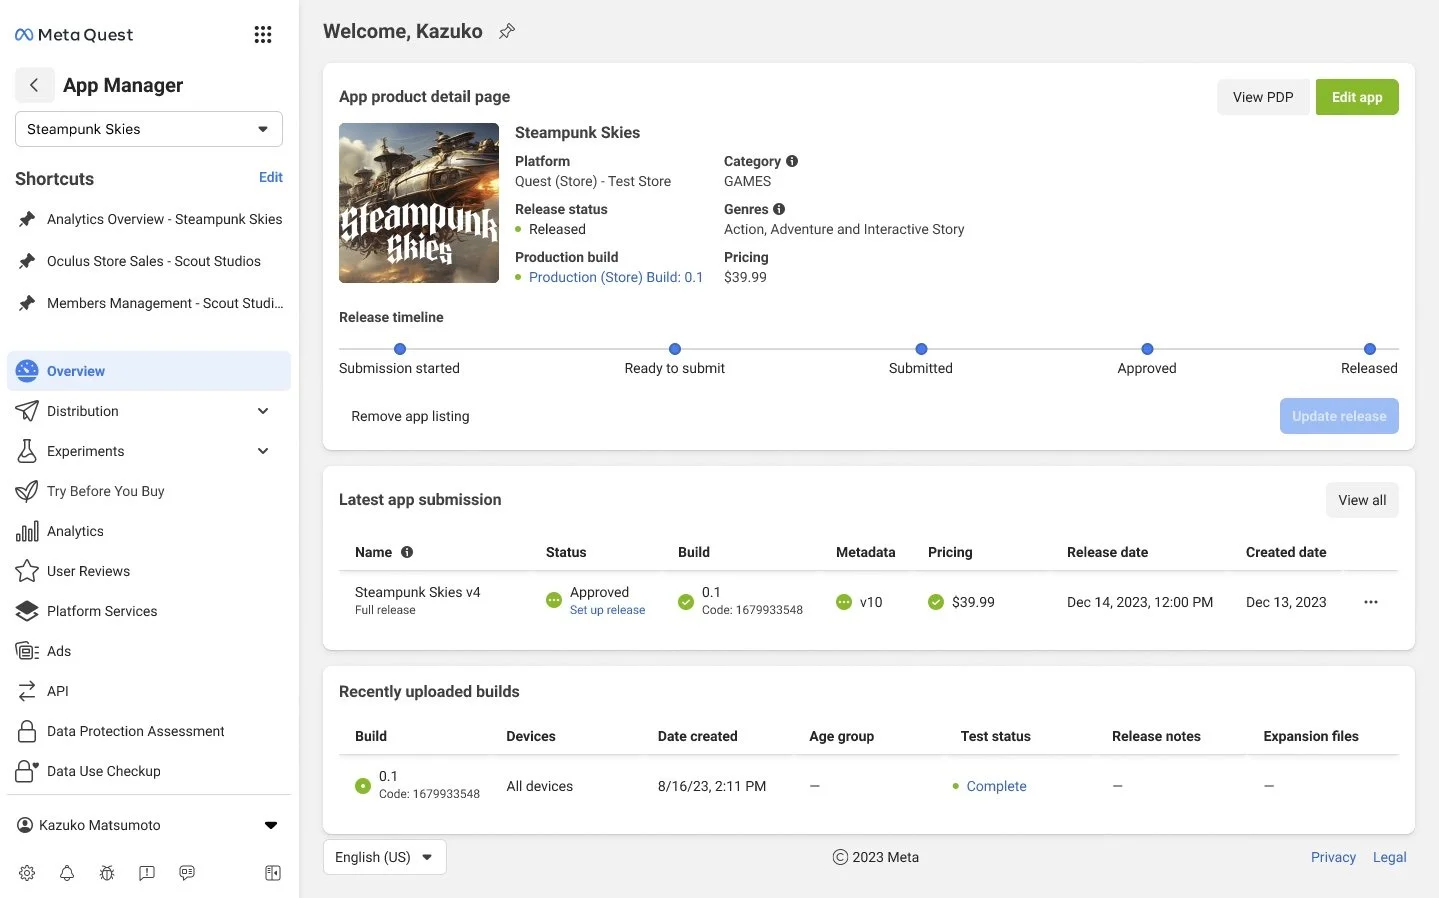Open the apps grid menu icon

tap(263, 35)
